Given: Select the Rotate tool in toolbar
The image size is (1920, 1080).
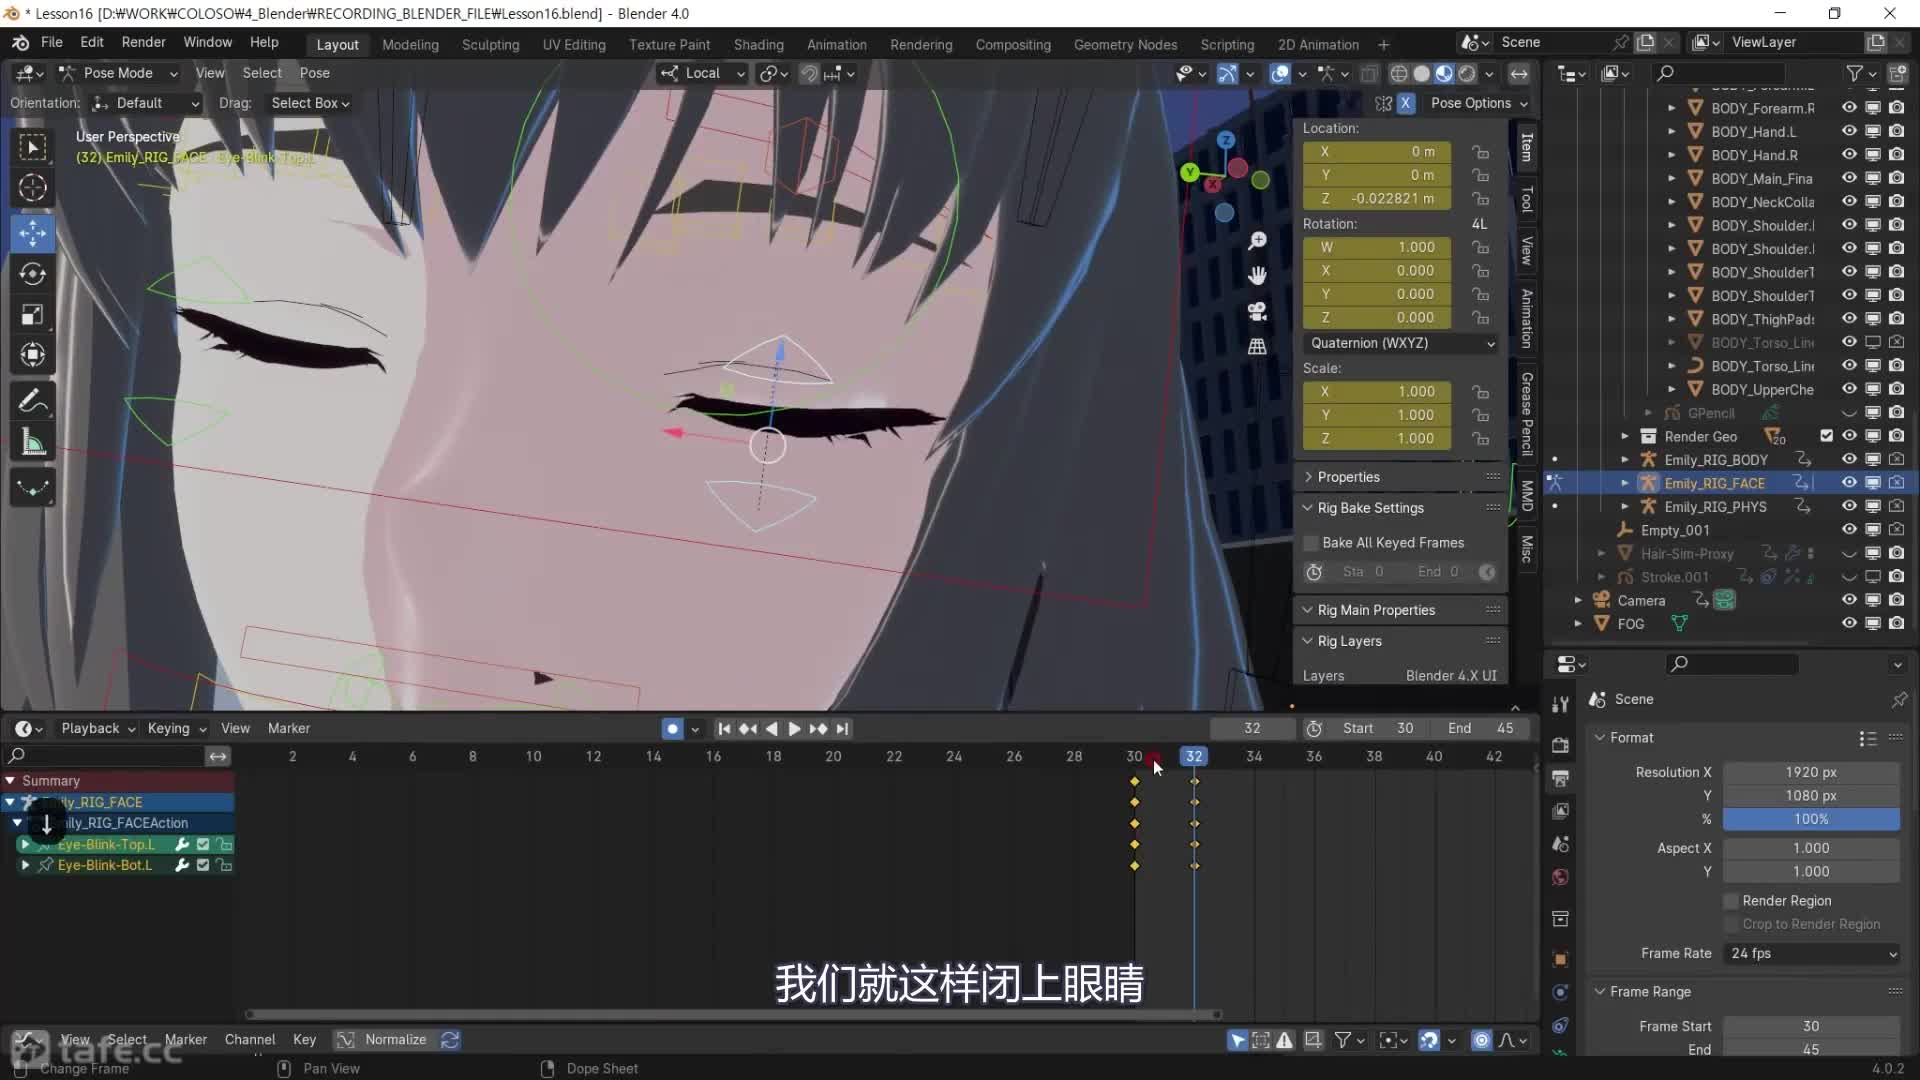Looking at the screenshot, I should (x=32, y=274).
